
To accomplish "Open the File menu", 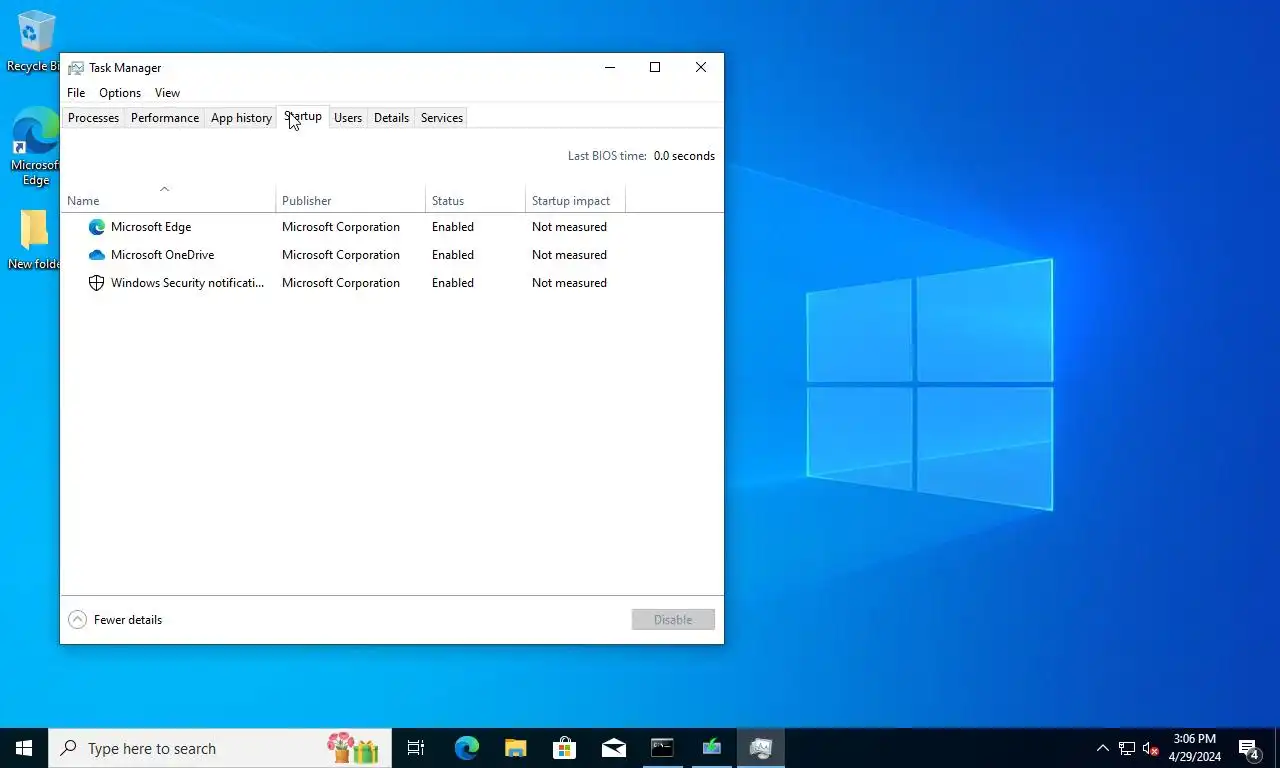I will click(x=76, y=93).
